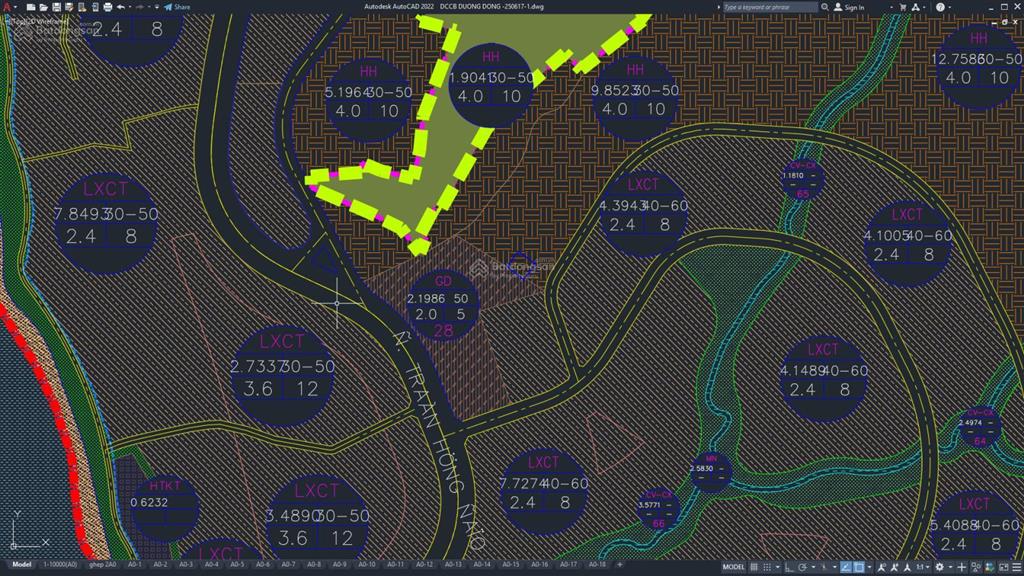Click the Open file icon
The width and height of the screenshot is (1024, 576).
pos(43,7)
